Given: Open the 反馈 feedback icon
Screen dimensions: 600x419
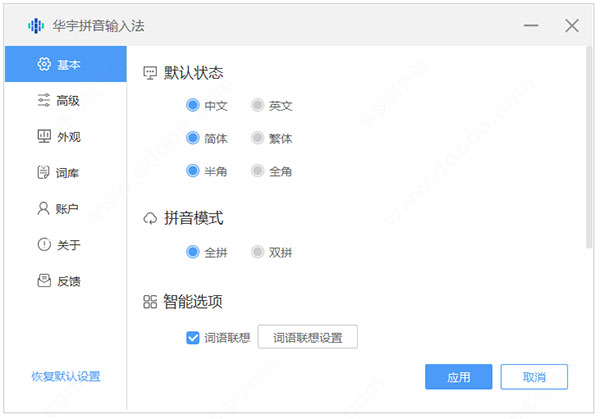Looking at the screenshot, I should point(43,281).
